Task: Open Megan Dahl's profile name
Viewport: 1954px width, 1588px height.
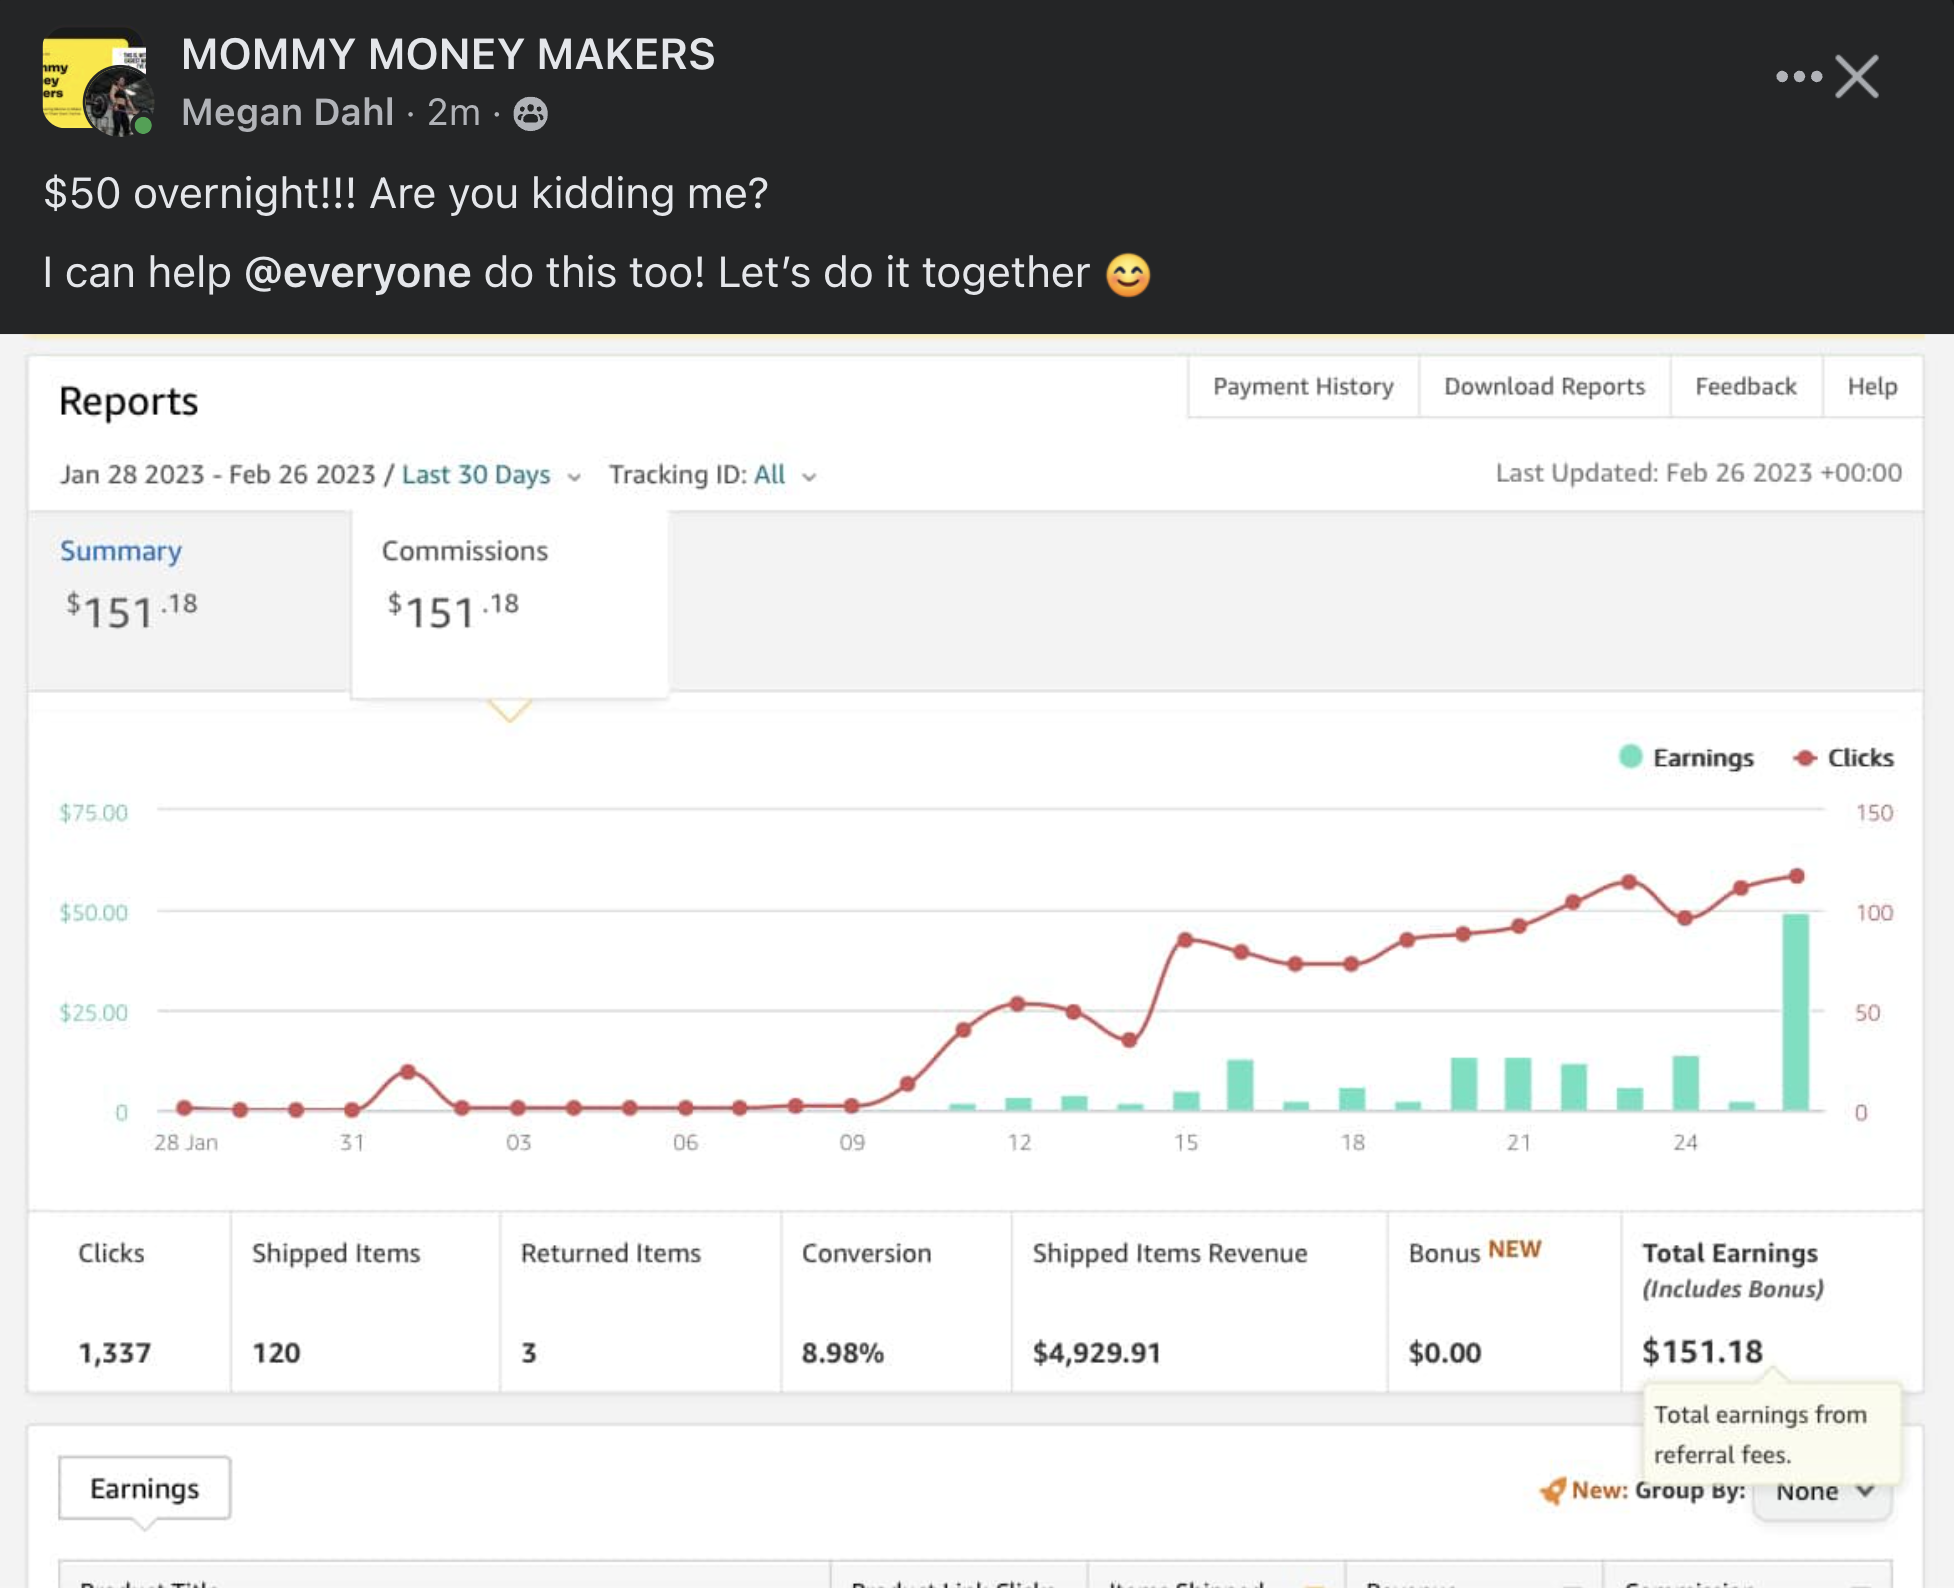Action: tap(287, 112)
